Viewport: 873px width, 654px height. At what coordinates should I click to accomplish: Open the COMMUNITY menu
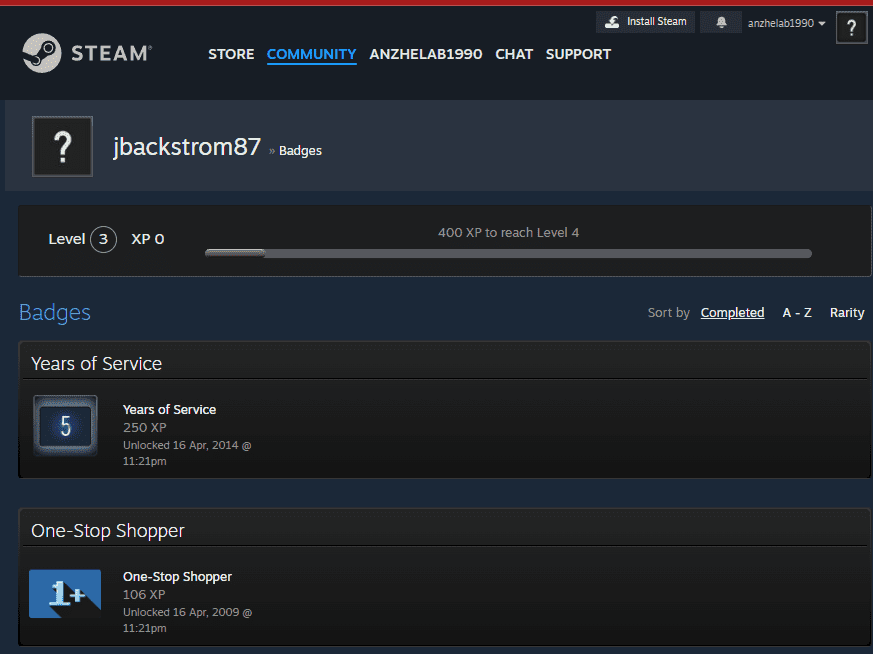pyautogui.click(x=311, y=54)
